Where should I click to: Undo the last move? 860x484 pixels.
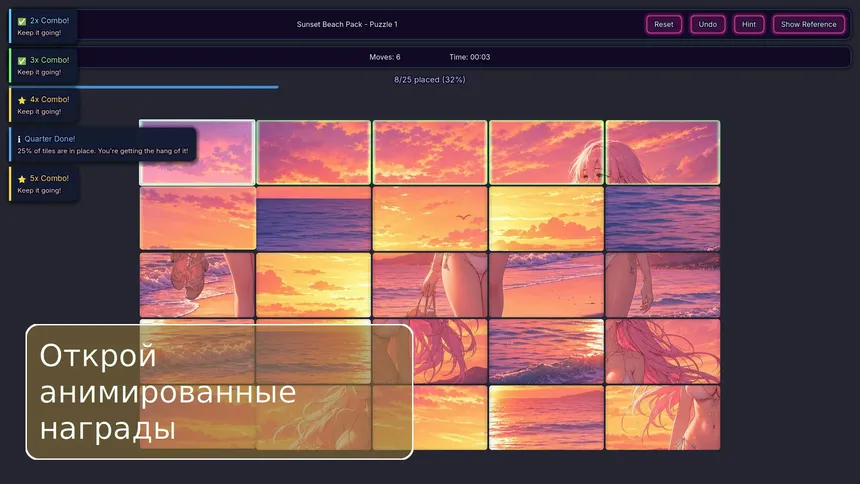pyautogui.click(x=708, y=24)
